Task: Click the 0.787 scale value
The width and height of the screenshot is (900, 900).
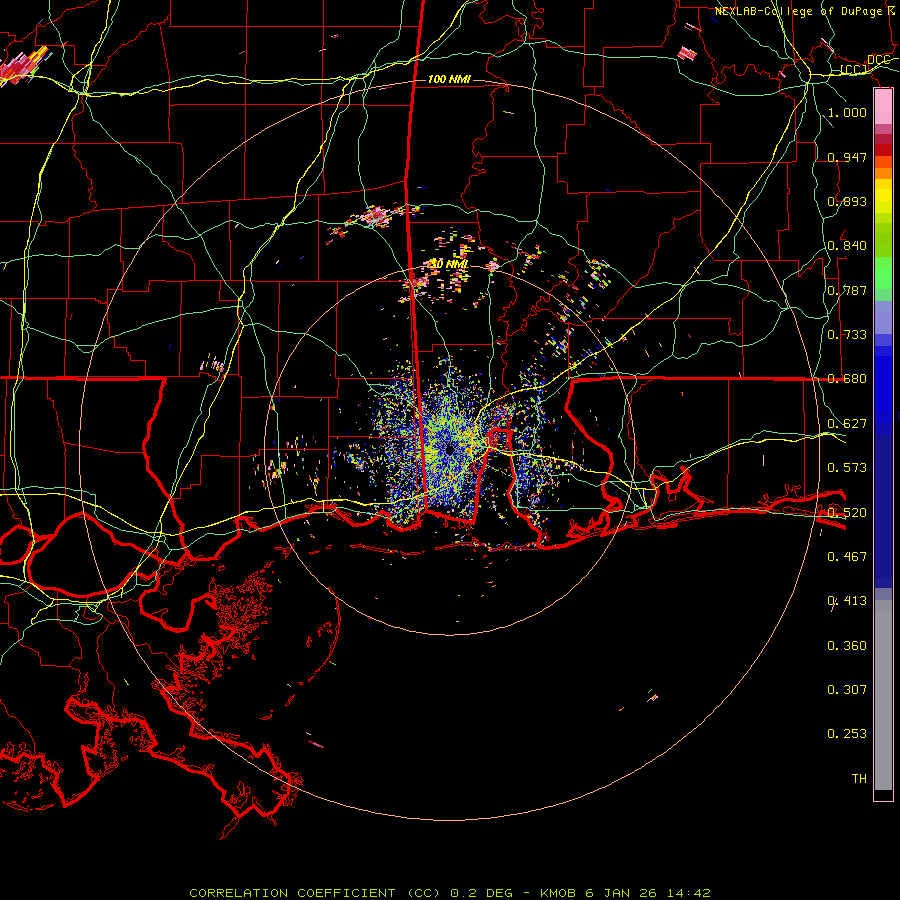Action: (847, 290)
